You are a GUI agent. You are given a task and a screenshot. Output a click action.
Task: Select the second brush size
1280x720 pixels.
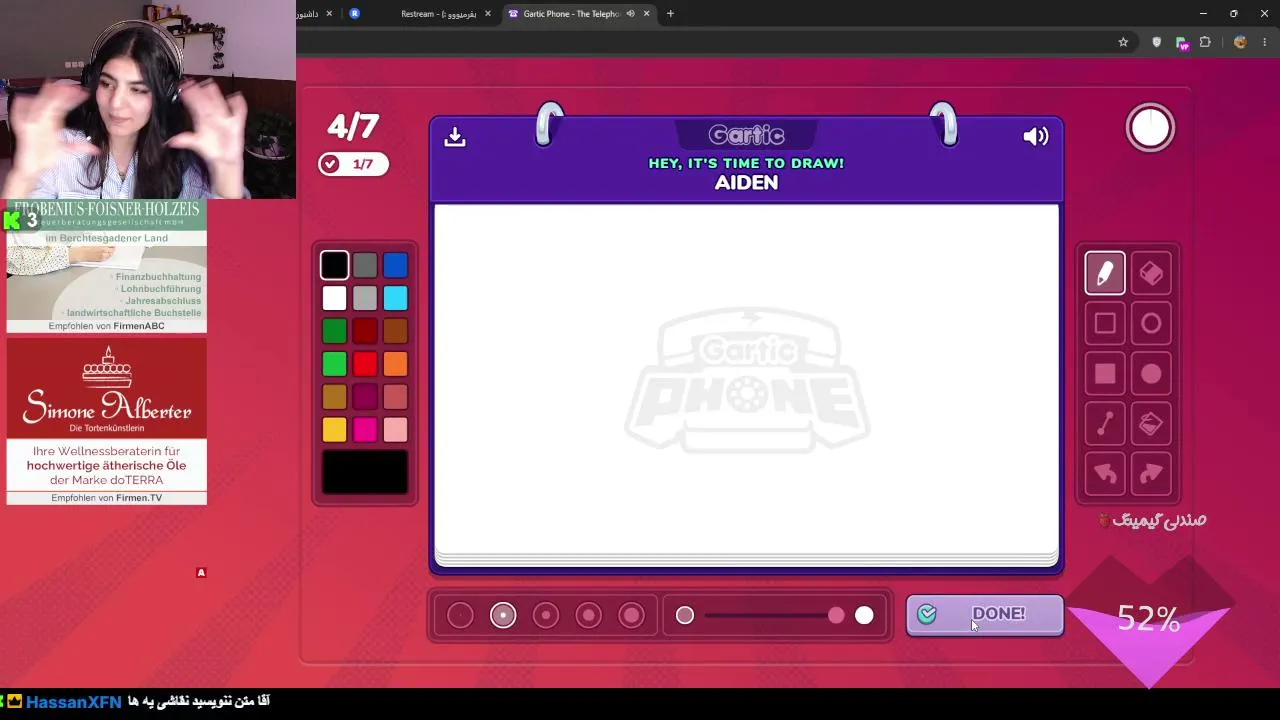503,615
